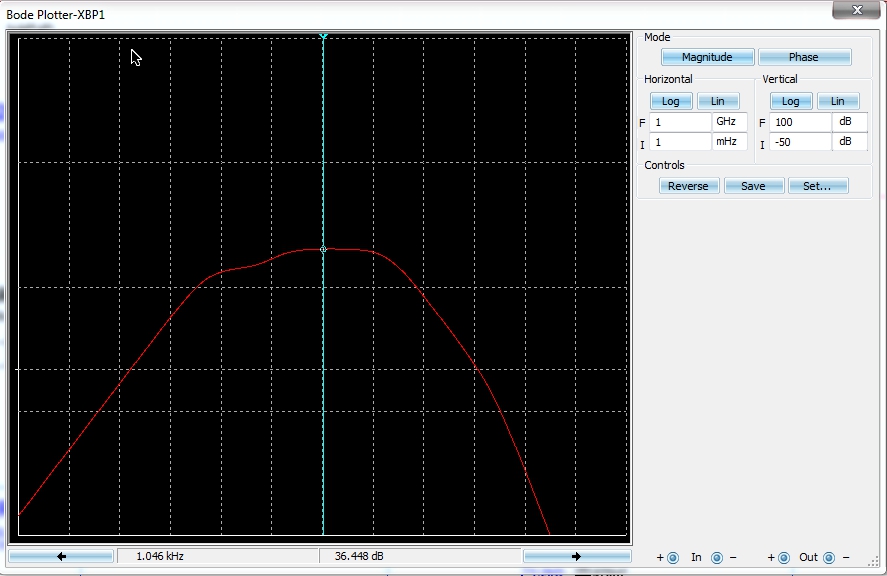Click the In positive terminal
Image resolution: width=887 pixels, height=576 pixels.
point(673,558)
